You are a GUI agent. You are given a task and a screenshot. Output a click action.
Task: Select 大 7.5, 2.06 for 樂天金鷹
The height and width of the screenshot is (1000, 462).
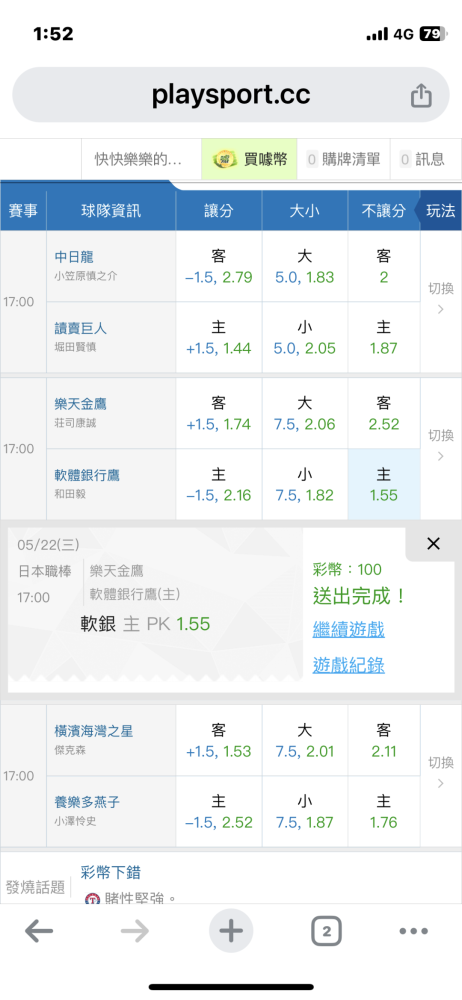coord(304,413)
